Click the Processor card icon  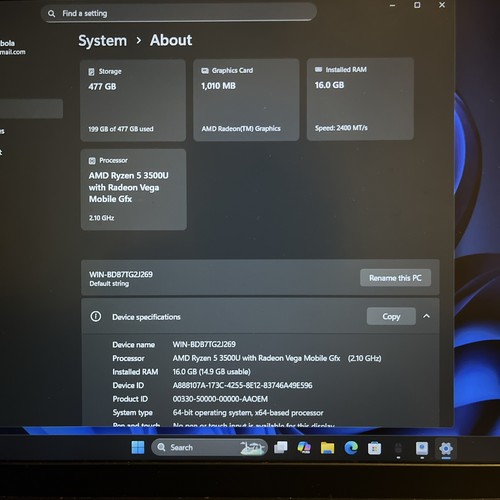click(92, 161)
